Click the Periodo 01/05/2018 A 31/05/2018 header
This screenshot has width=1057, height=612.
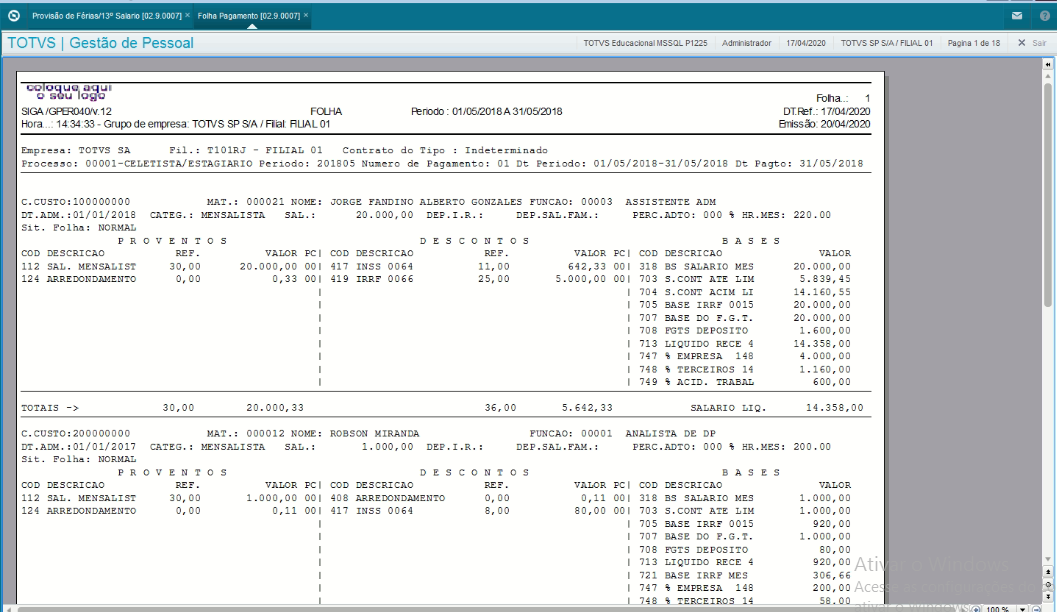tap(487, 112)
